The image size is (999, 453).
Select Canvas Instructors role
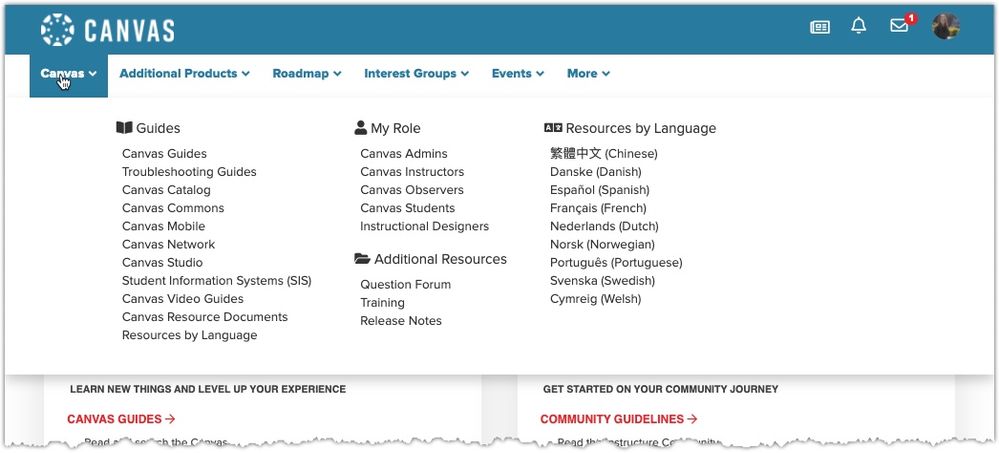point(412,172)
